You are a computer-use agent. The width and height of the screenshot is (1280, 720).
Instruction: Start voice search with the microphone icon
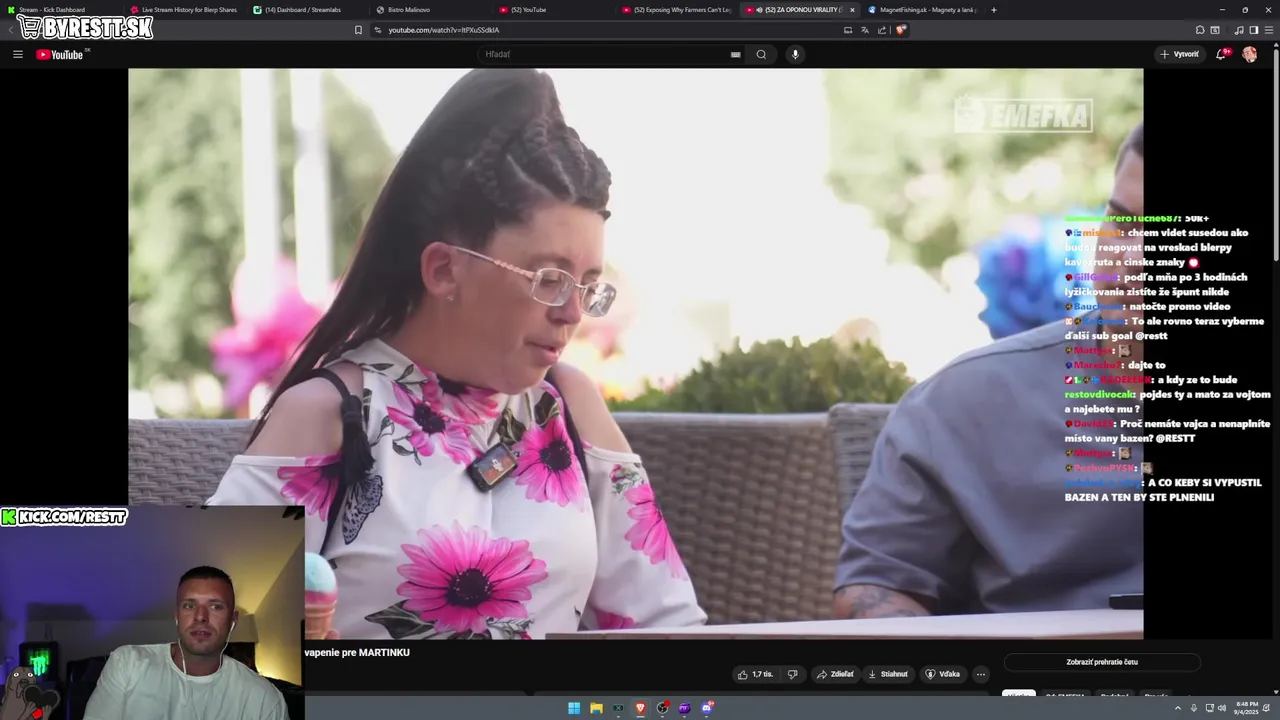pos(795,54)
